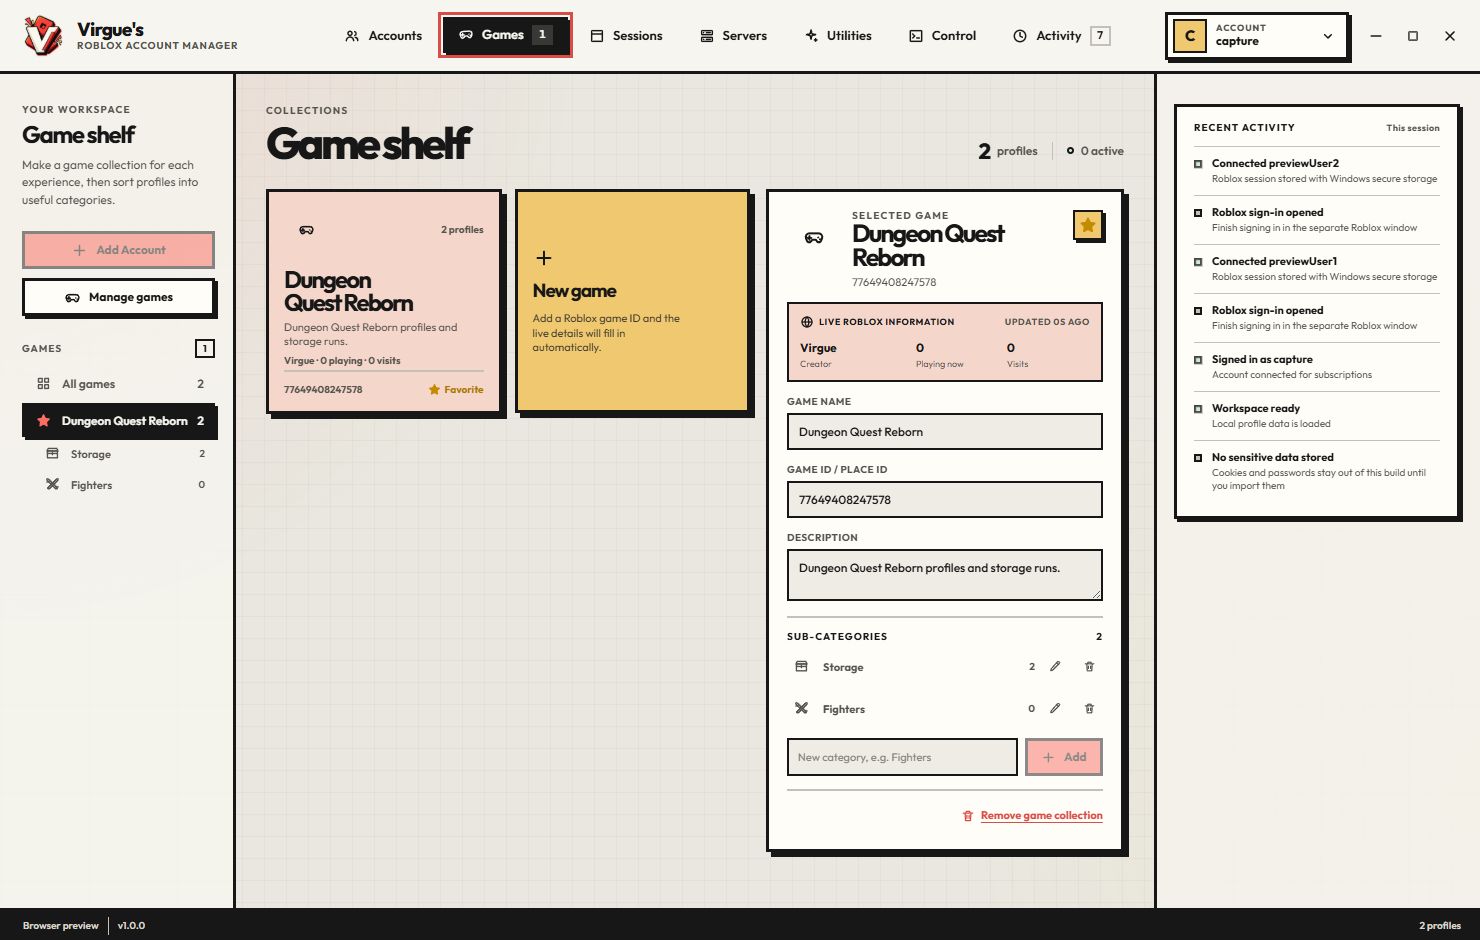Open the Storage category in sidebar
This screenshot has width=1480, height=940.
[x=125, y=454]
